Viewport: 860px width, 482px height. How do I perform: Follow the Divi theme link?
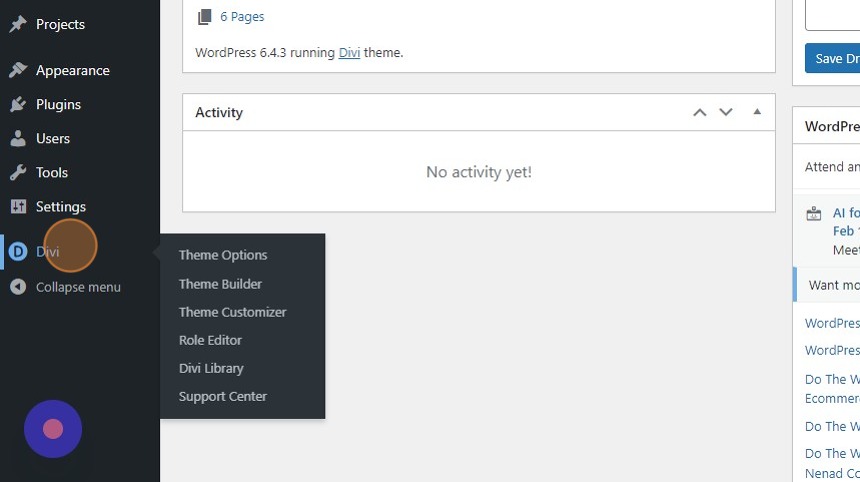(x=349, y=53)
